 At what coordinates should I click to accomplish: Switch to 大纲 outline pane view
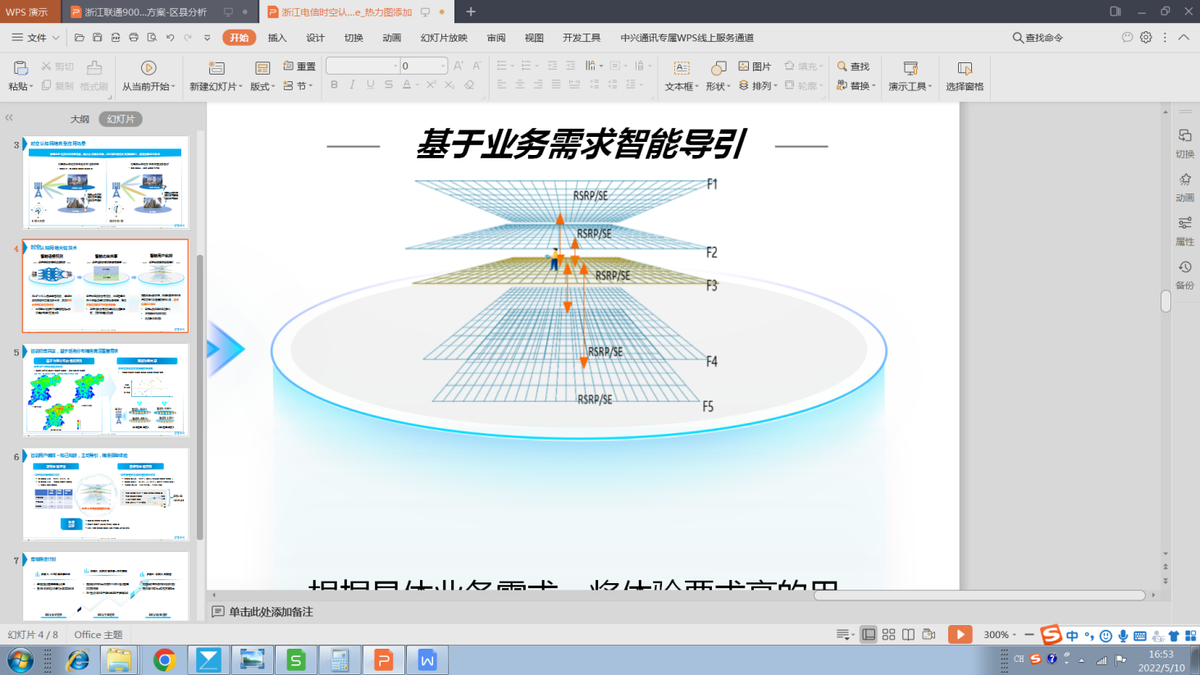point(80,119)
